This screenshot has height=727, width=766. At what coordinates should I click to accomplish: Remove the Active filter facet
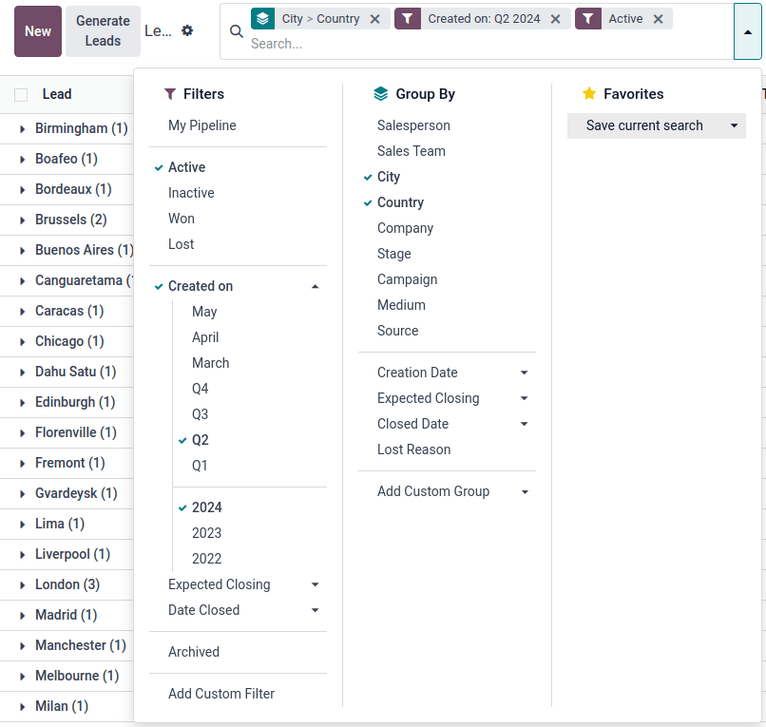tap(658, 19)
